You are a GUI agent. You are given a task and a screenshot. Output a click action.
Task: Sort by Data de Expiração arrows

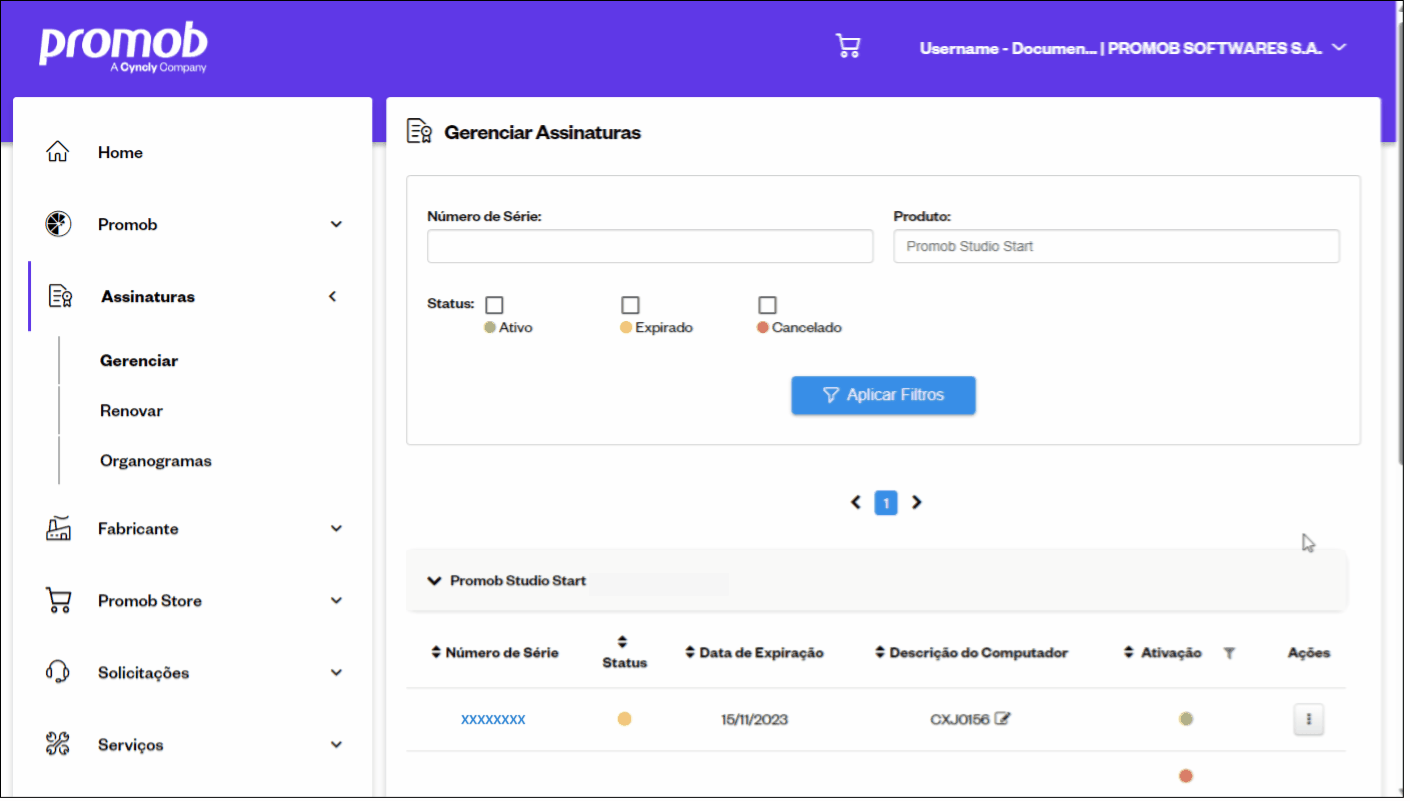click(690, 652)
